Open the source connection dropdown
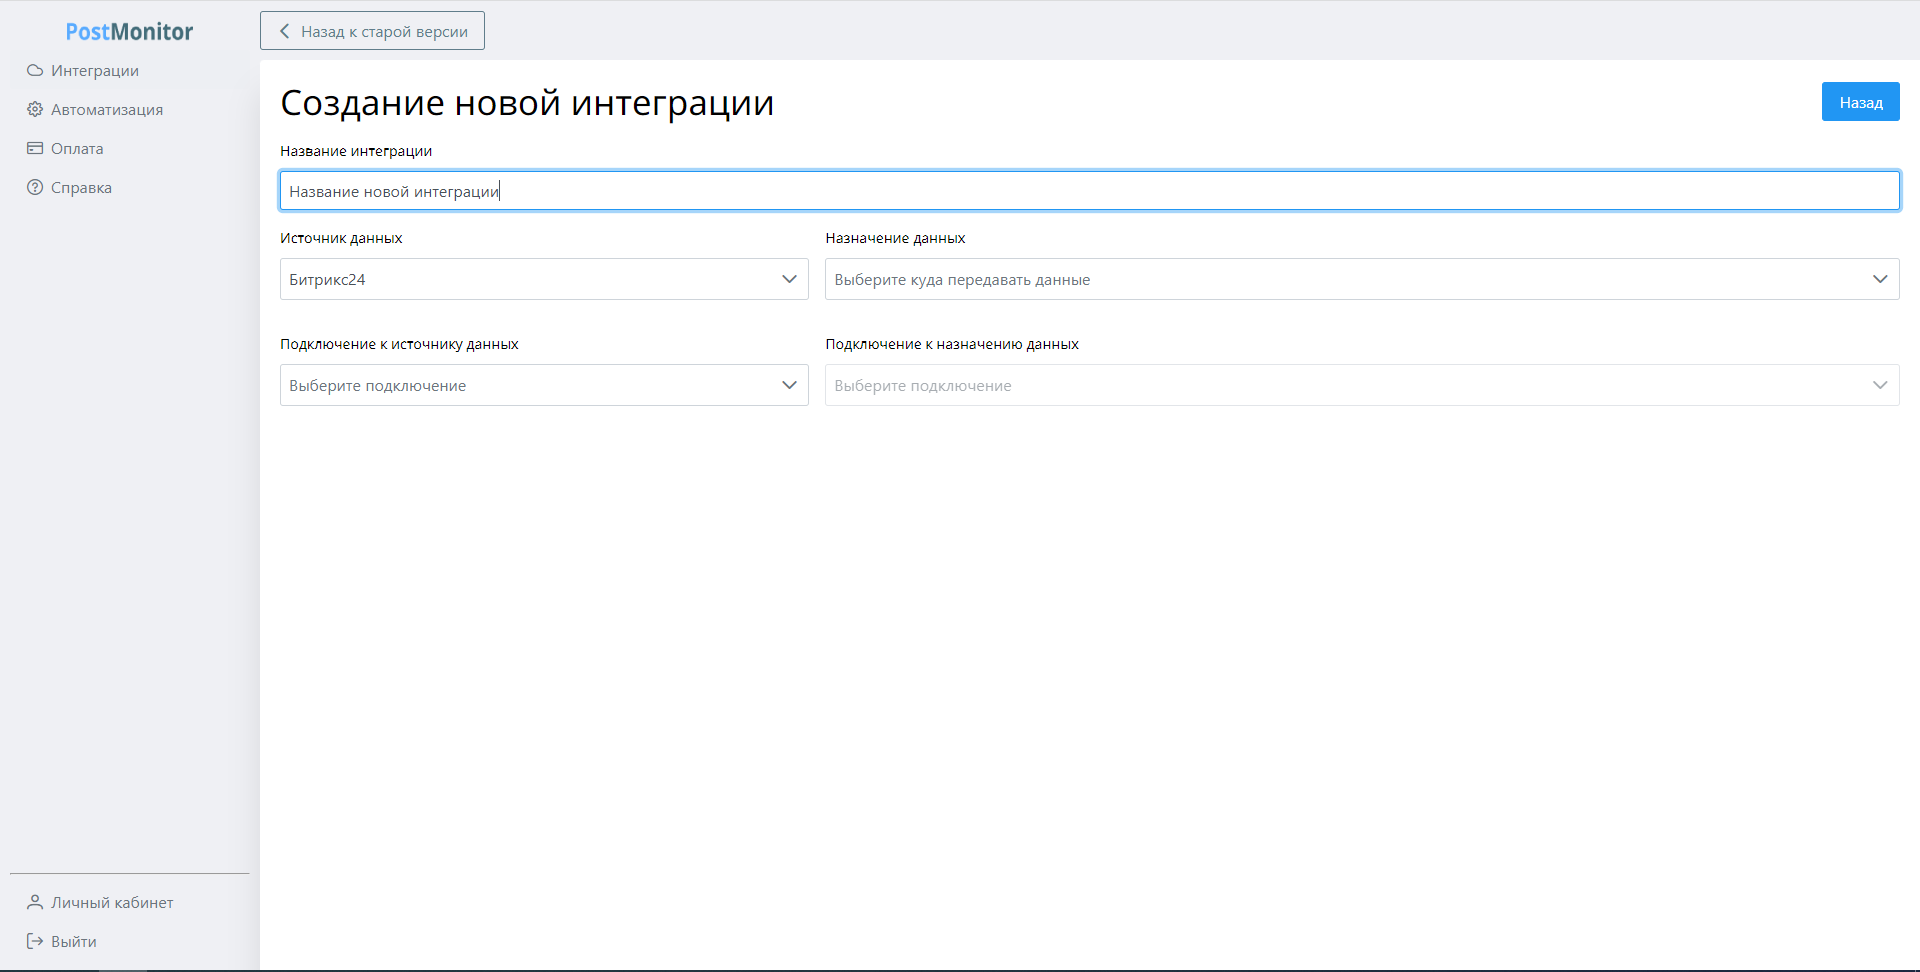Screen dimensions: 1920x972 (543, 386)
